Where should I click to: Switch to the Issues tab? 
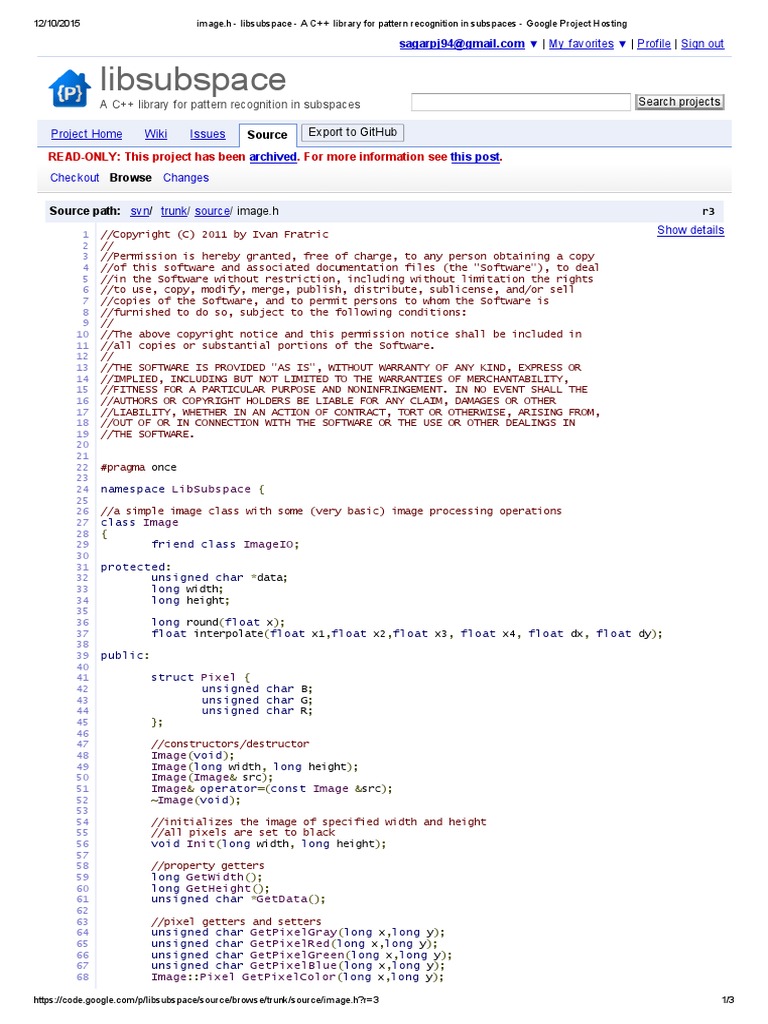(x=207, y=134)
